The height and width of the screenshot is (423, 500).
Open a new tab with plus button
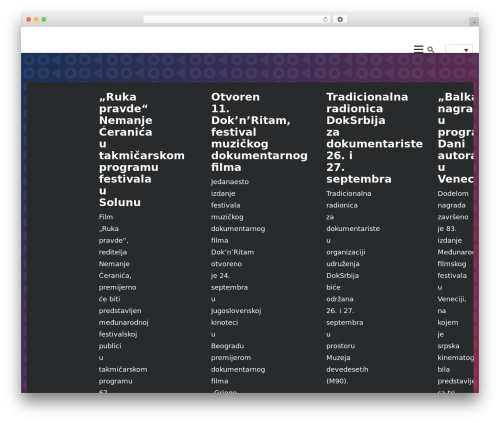(474, 22)
